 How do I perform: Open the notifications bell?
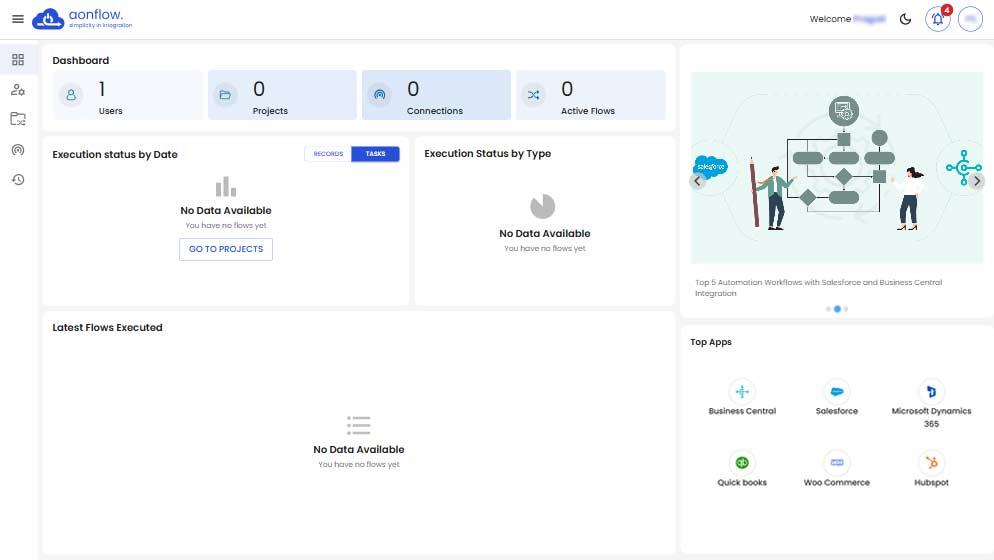(x=937, y=19)
